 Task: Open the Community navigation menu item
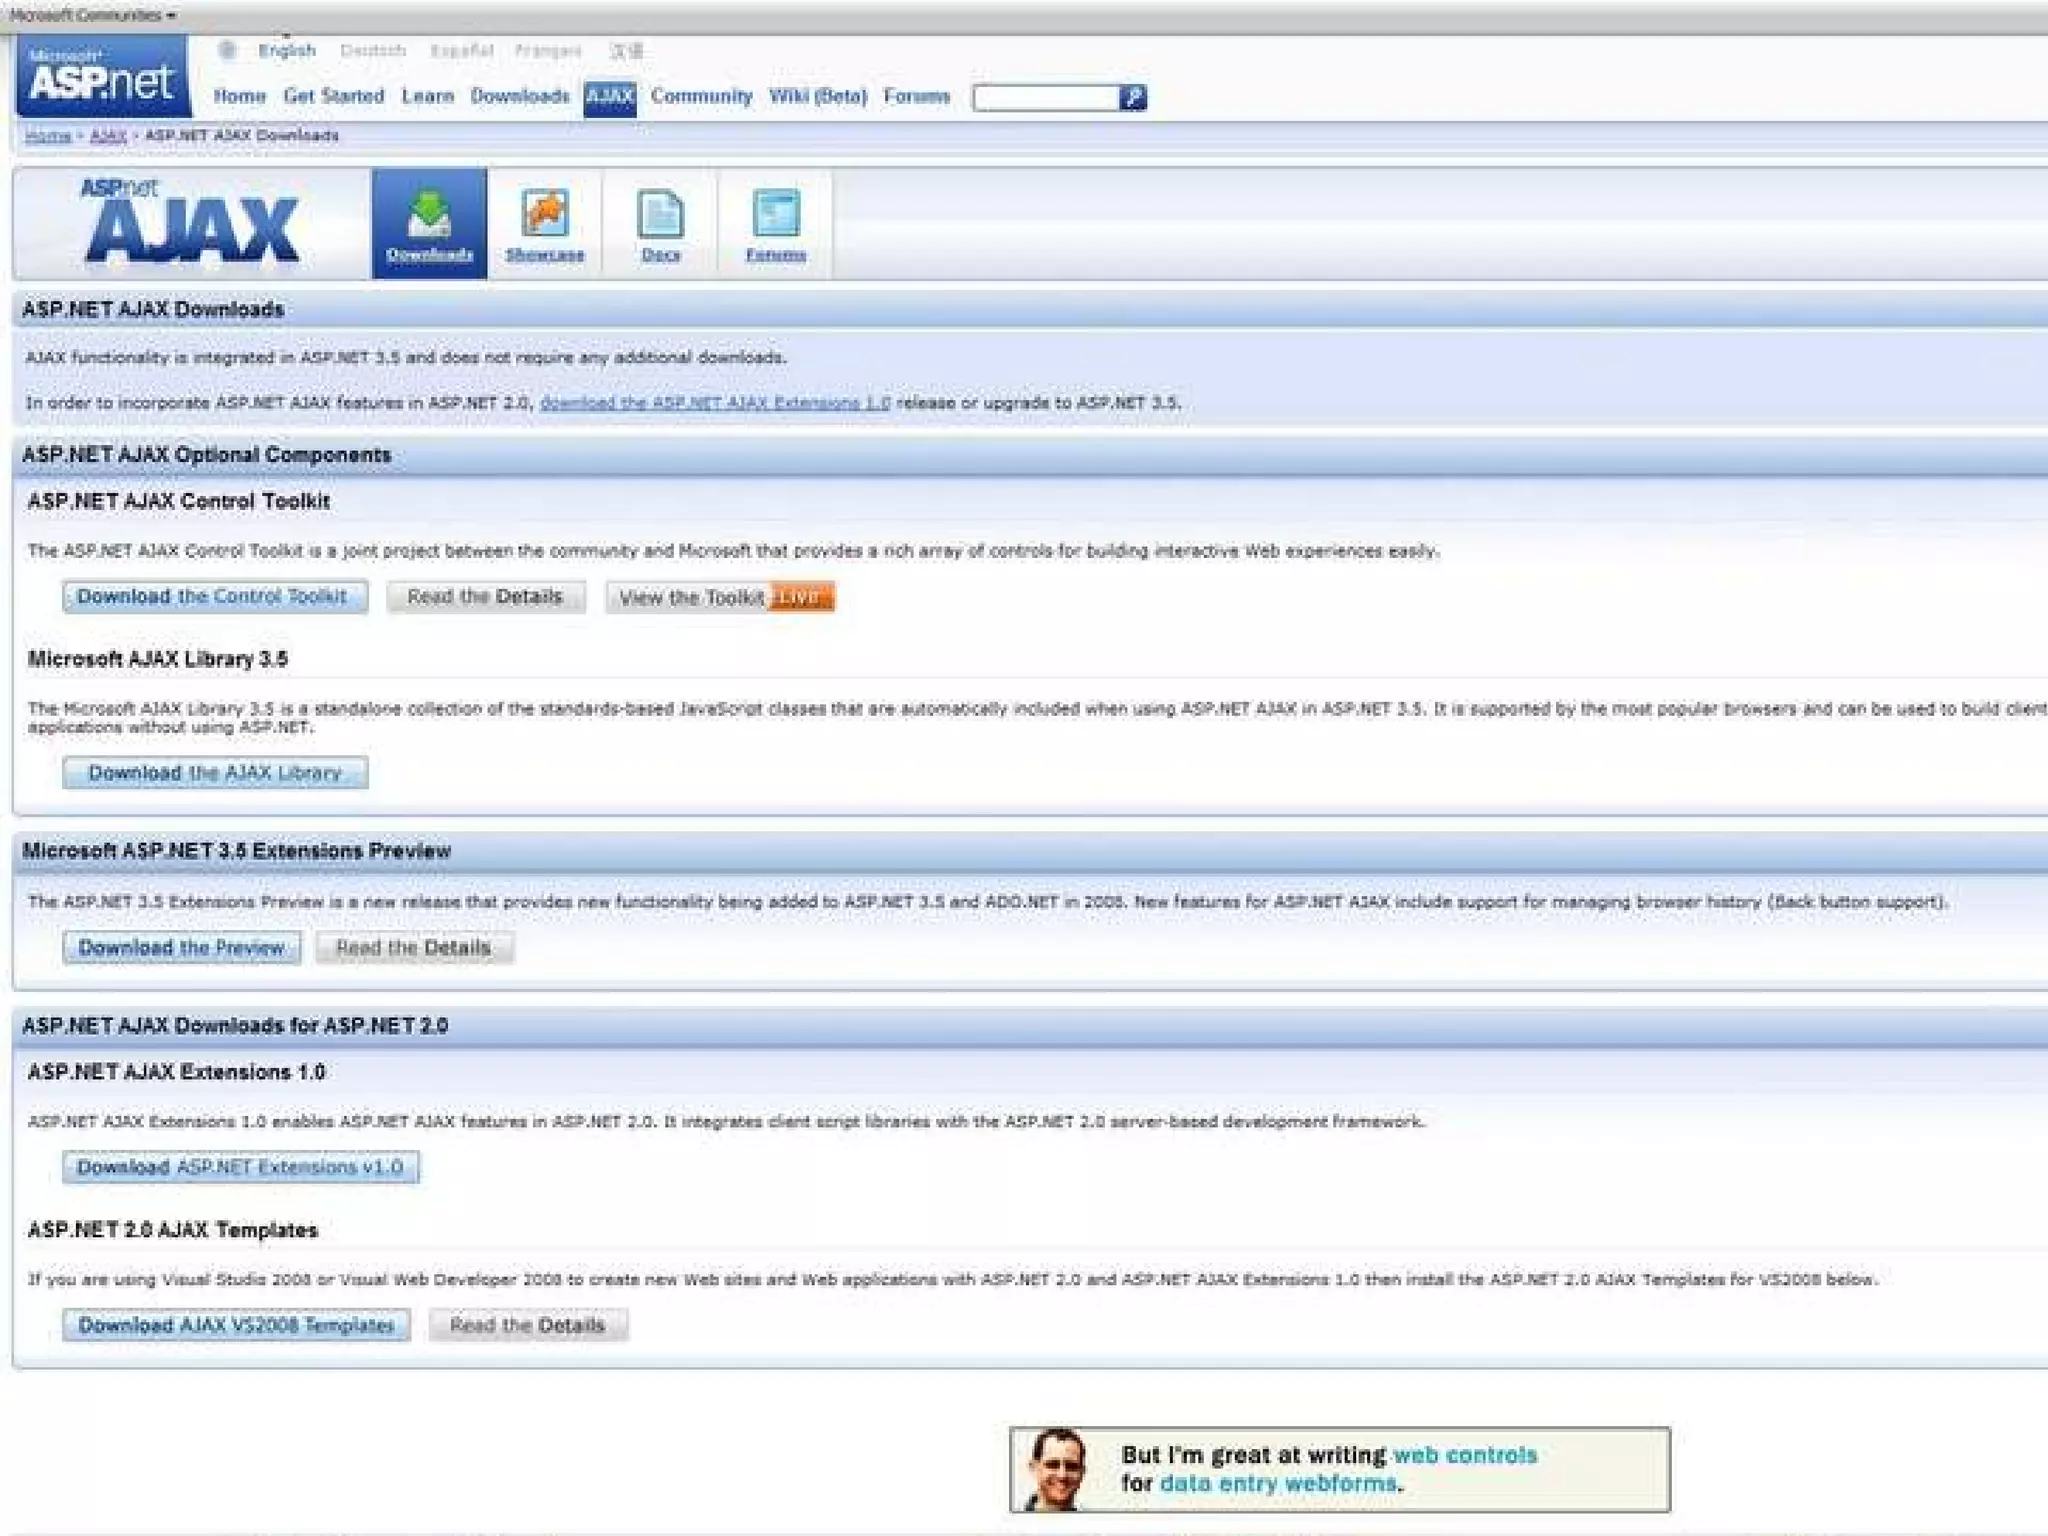click(x=701, y=96)
